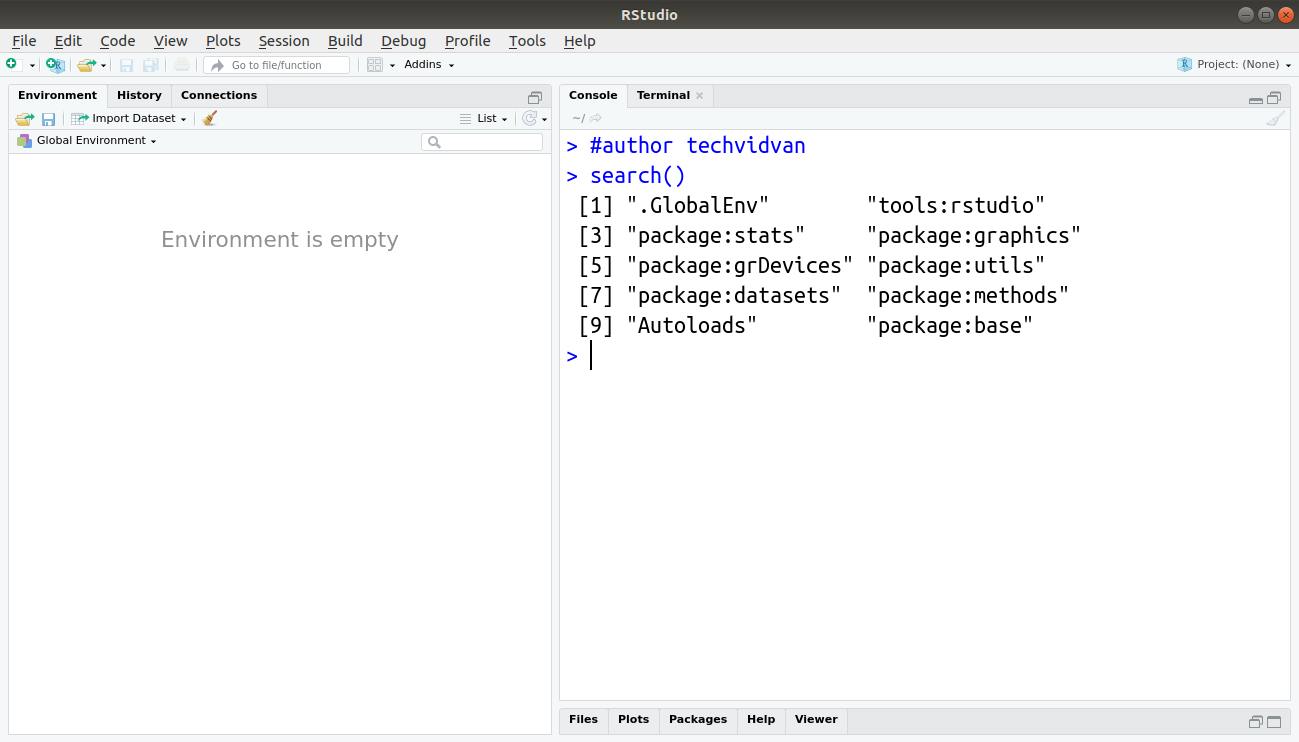Click the environment search field
Viewport: 1299px width, 742px height.
(482, 141)
